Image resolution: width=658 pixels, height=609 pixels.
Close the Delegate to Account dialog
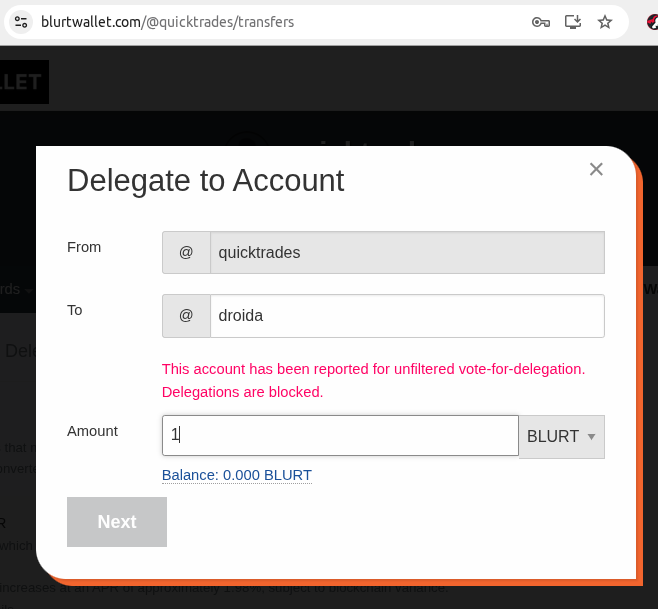(596, 169)
